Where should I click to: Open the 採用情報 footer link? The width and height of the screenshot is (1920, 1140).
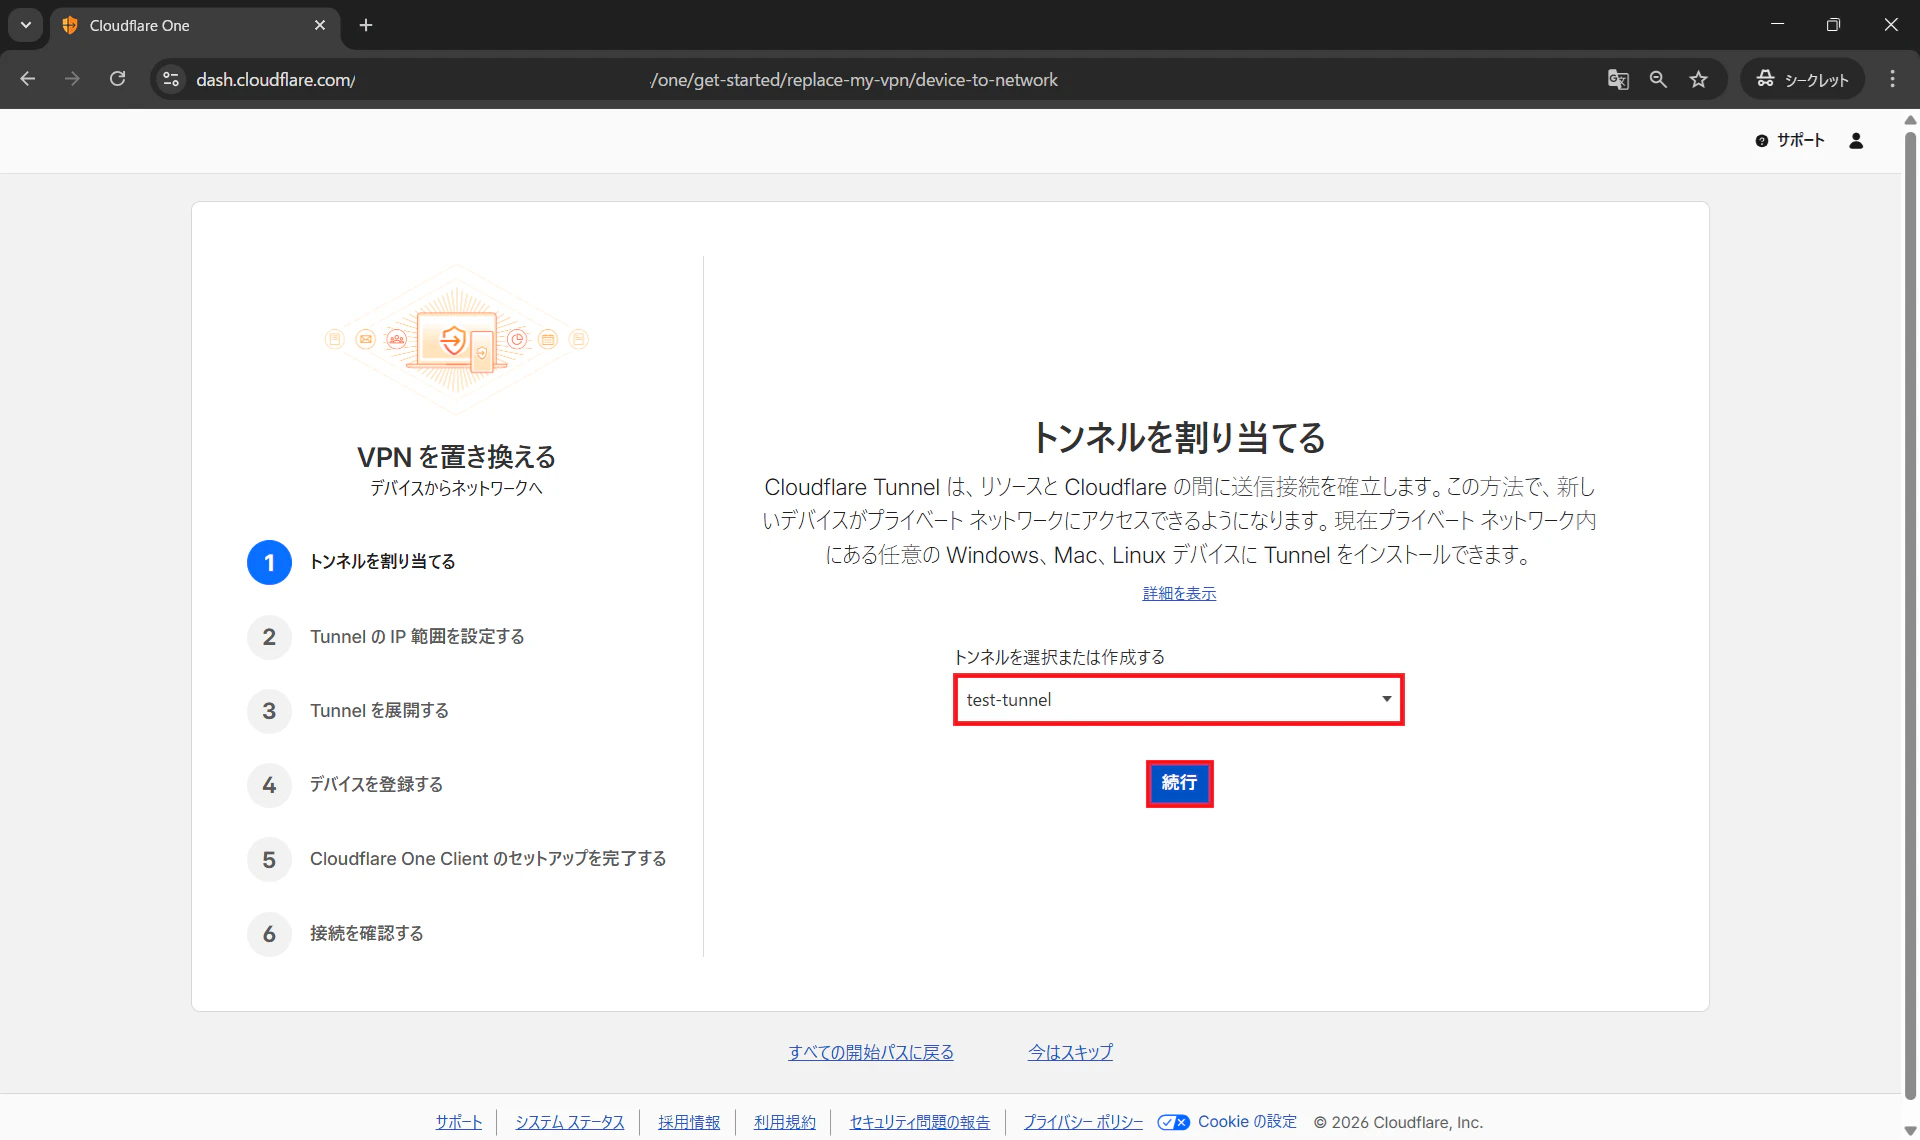(689, 1122)
